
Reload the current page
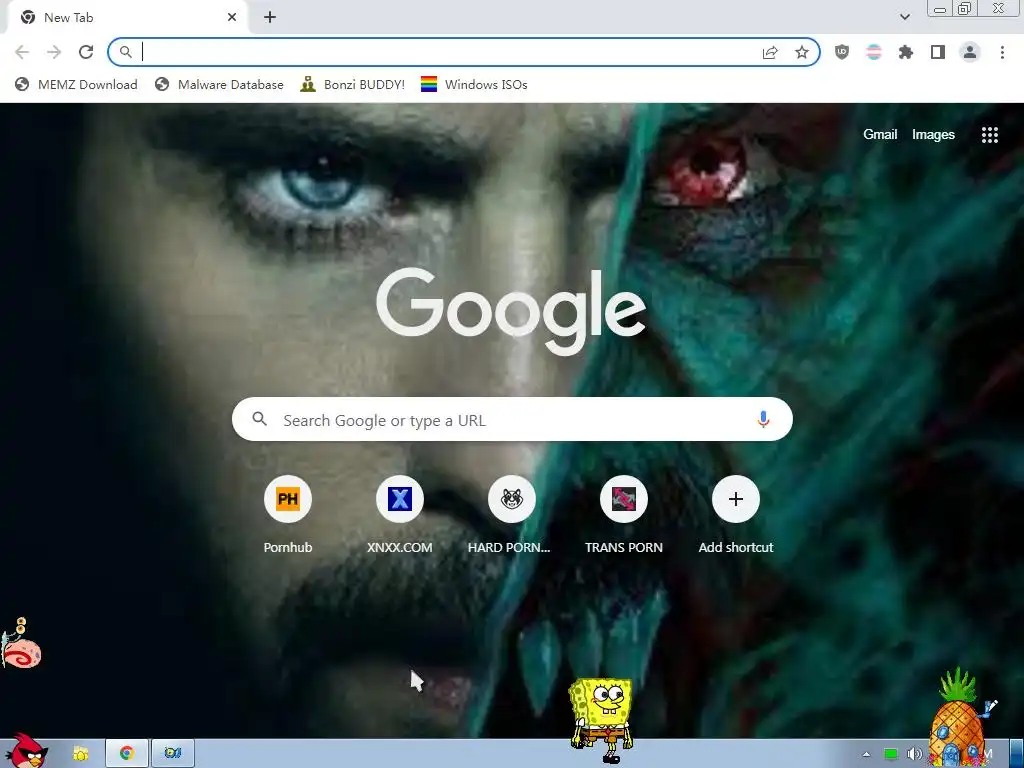coord(86,52)
